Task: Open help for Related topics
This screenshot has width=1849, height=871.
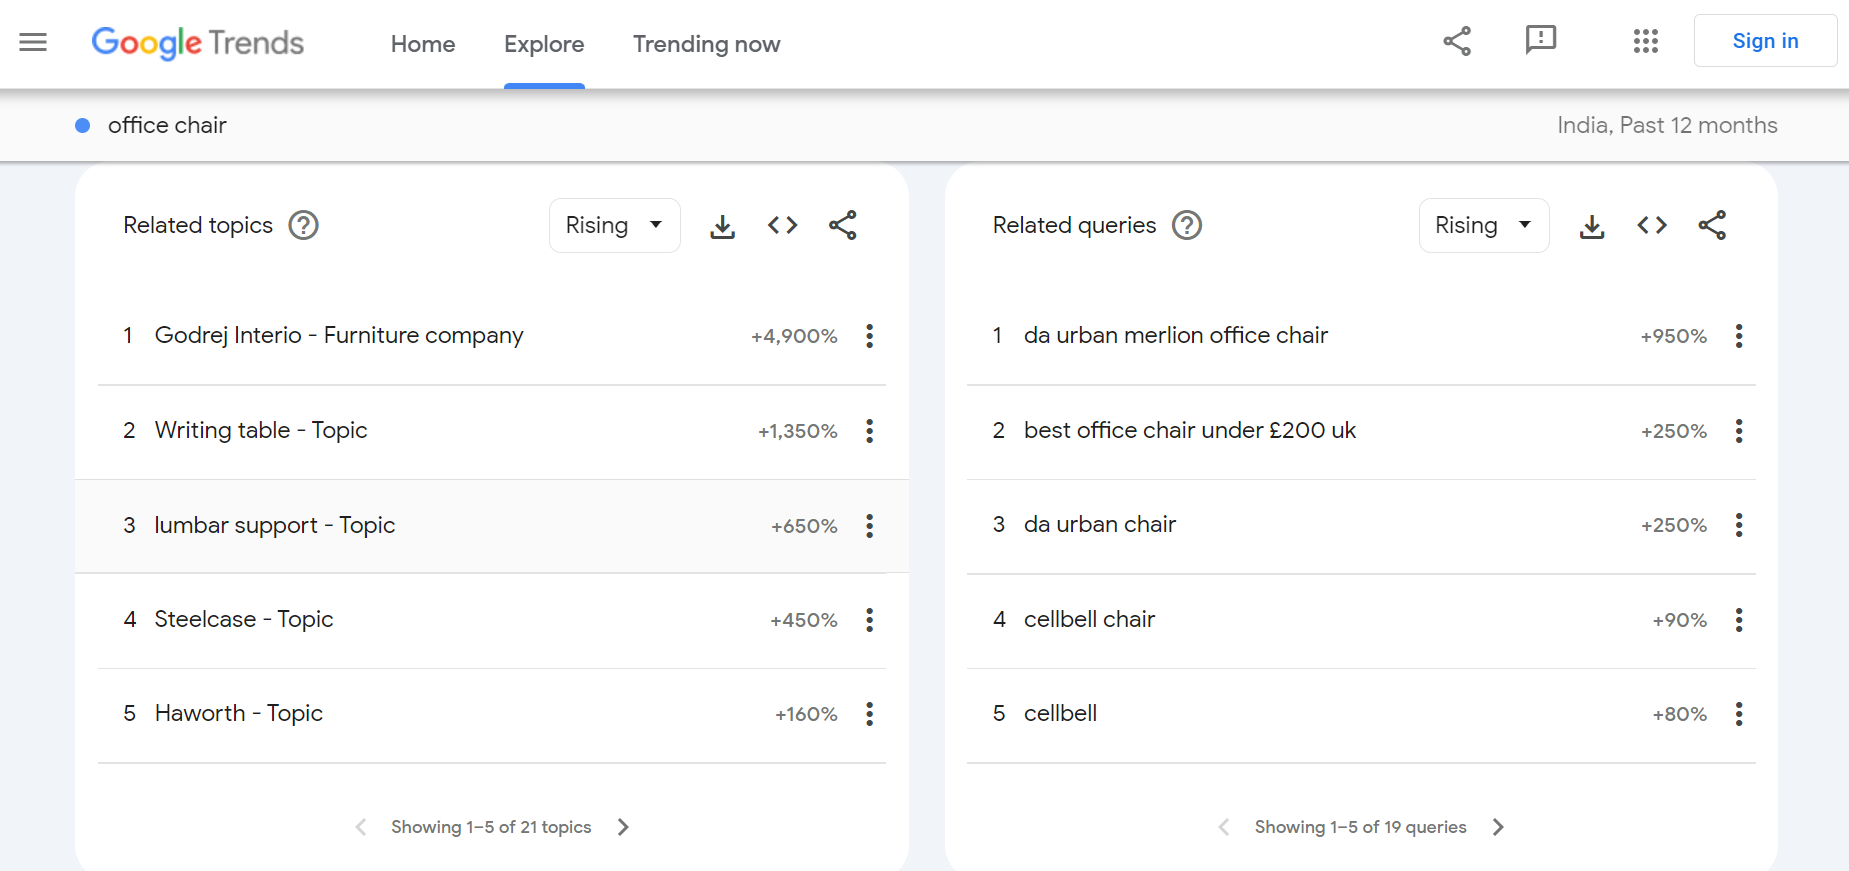Action: 303,226
